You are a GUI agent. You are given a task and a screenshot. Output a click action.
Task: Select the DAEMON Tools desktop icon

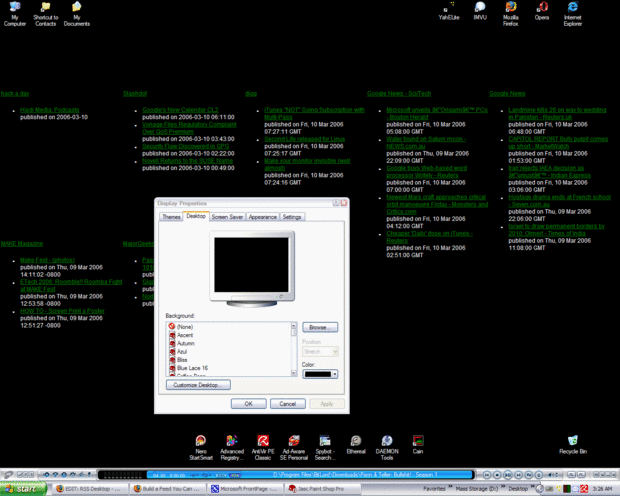point(387,448)
